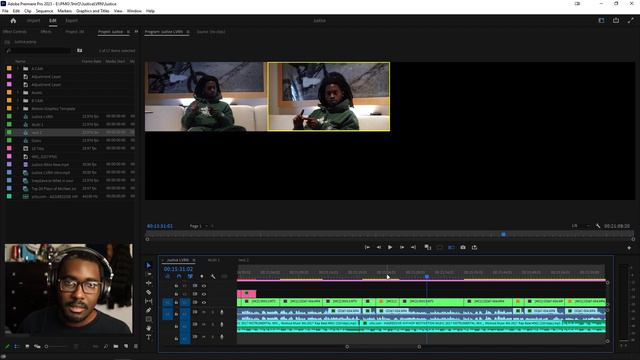Click the Program monitor playhead on scrub bar
This screenshot has width=640, height=360.
click(x=503, y=234)
